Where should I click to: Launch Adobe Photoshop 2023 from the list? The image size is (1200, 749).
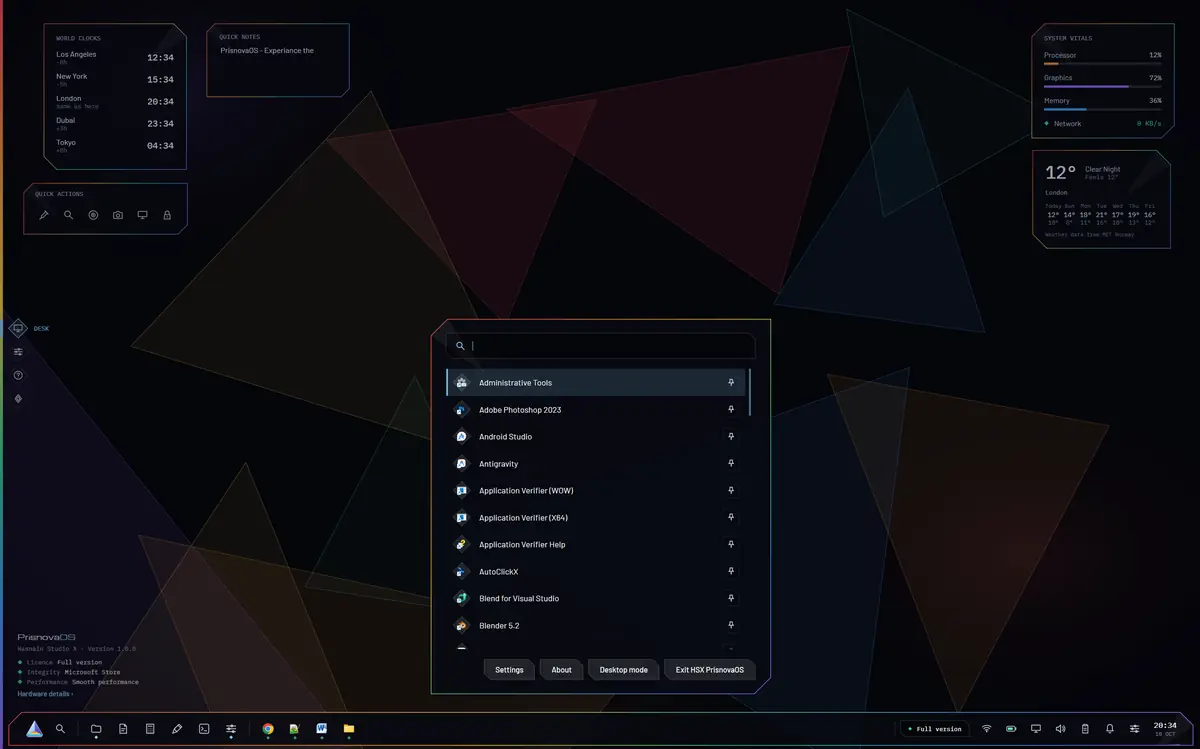pos(596,409)
